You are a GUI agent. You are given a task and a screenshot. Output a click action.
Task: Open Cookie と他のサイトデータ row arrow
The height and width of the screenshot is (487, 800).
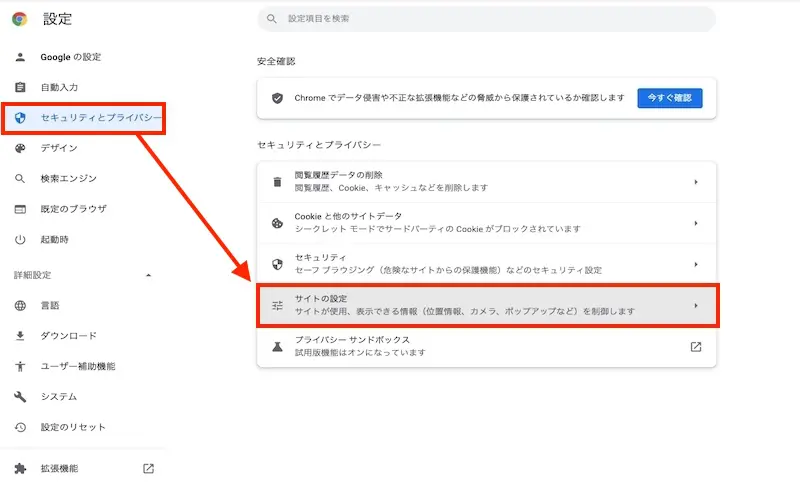coord(696,223)
